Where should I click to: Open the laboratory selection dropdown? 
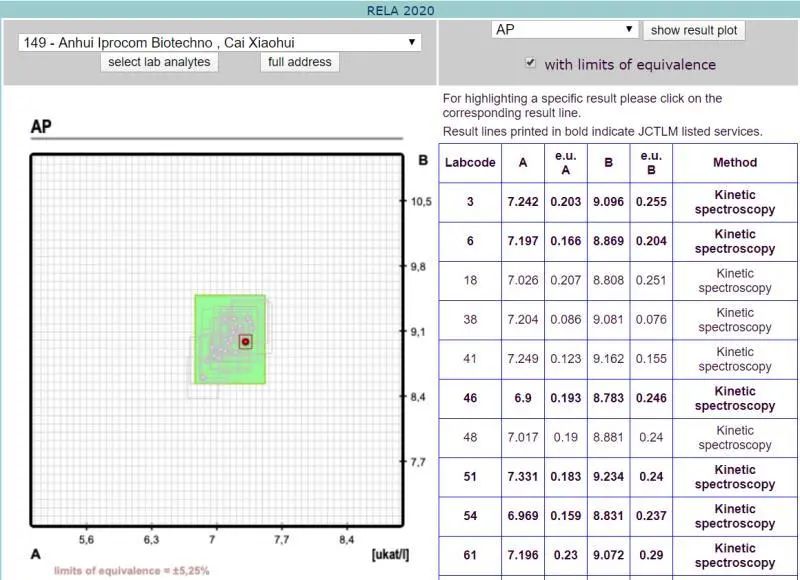point(219,43)
